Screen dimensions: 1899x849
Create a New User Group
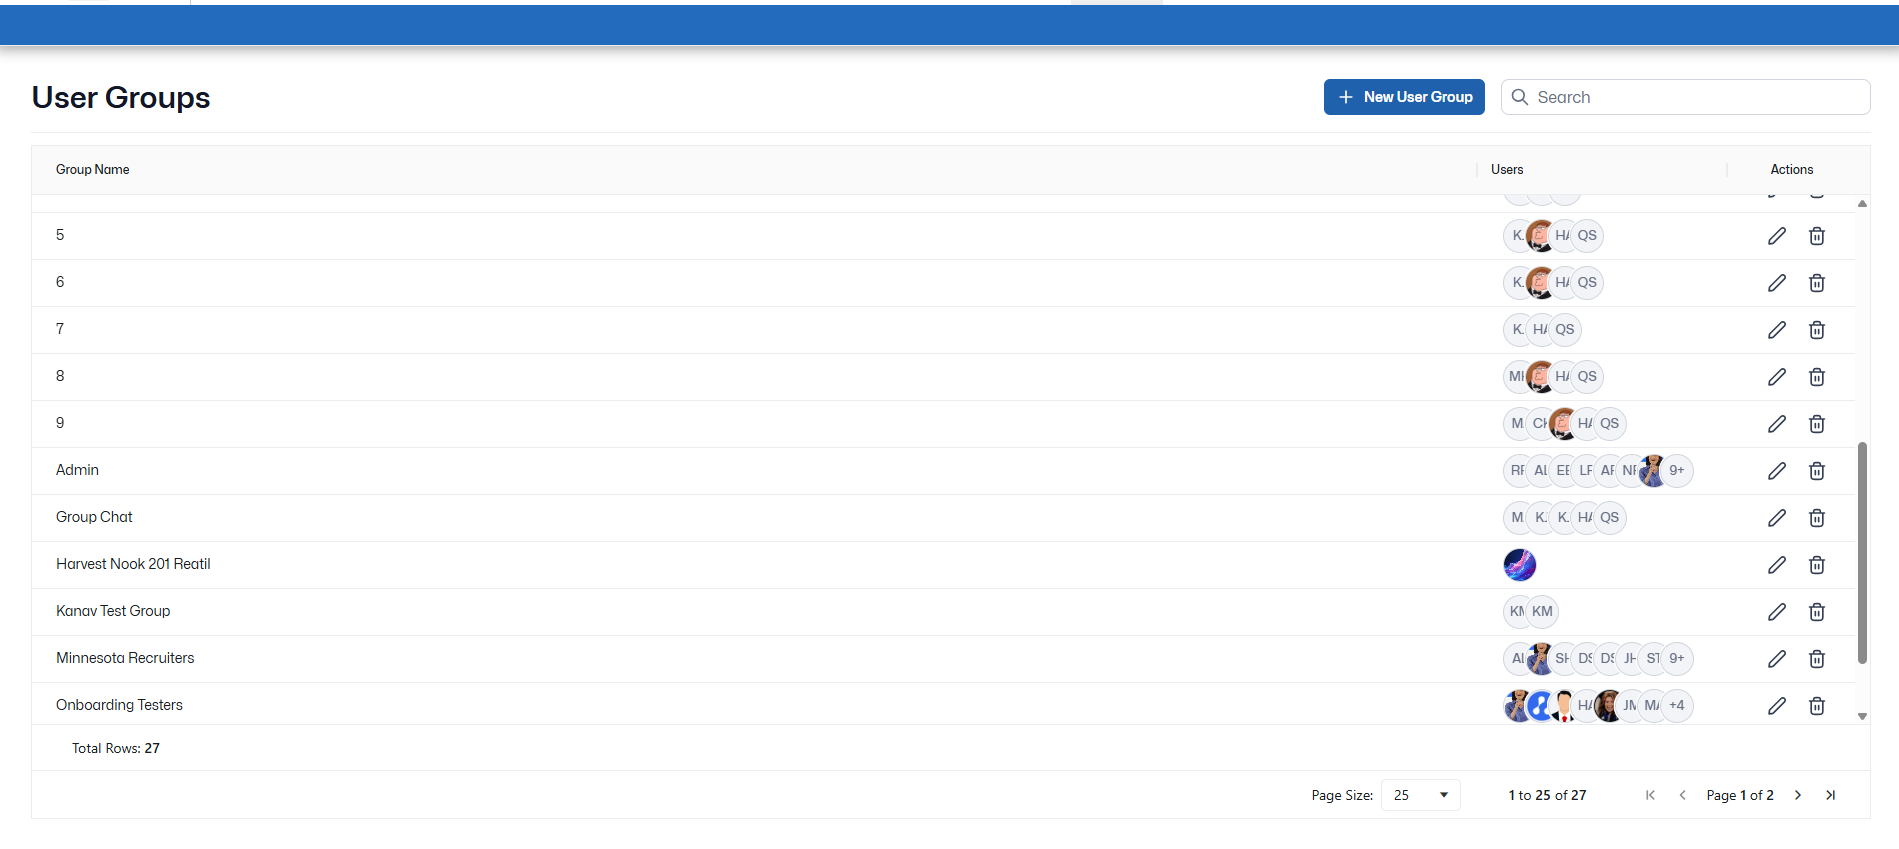[x=1404, y=97]
